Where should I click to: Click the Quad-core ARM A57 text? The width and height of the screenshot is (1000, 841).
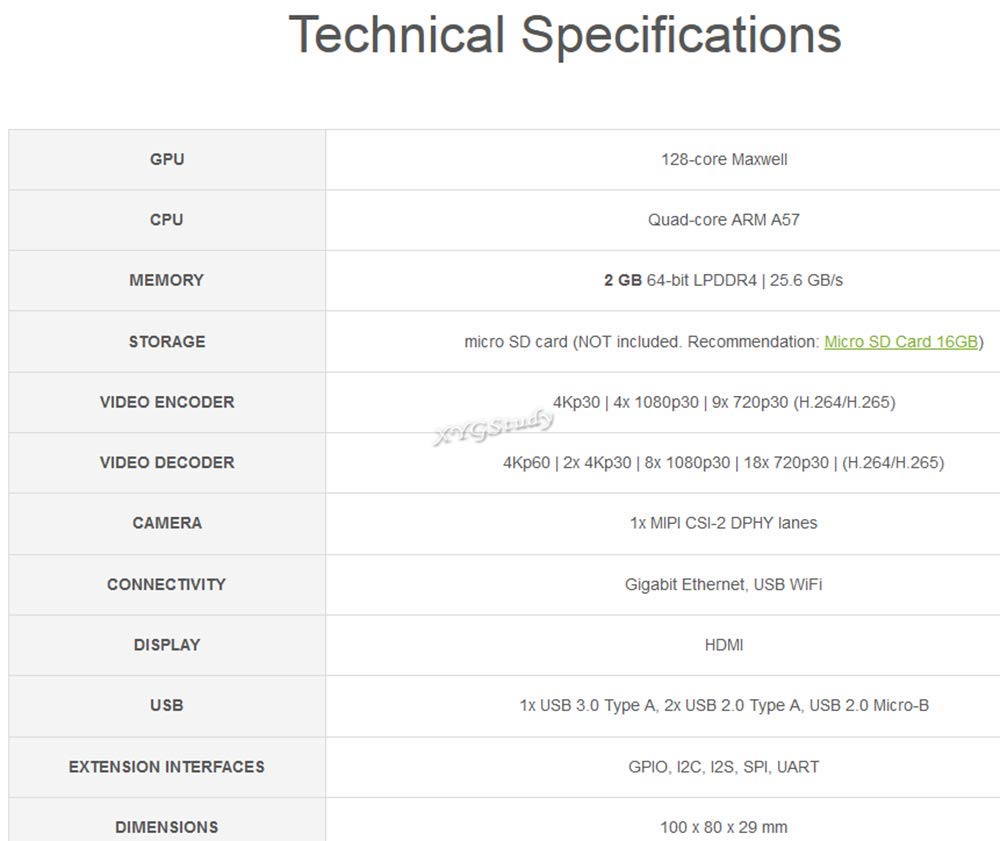pos(724,220)
